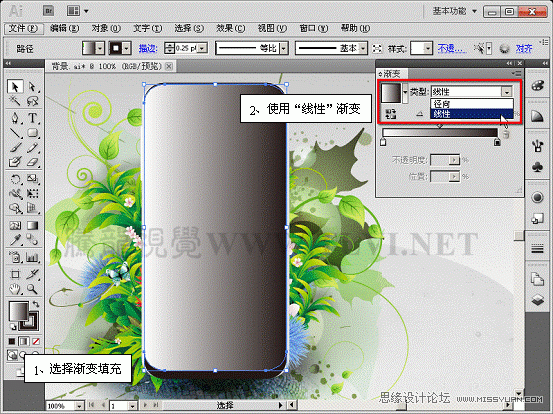Switch paint mode to Gradient

24,341
